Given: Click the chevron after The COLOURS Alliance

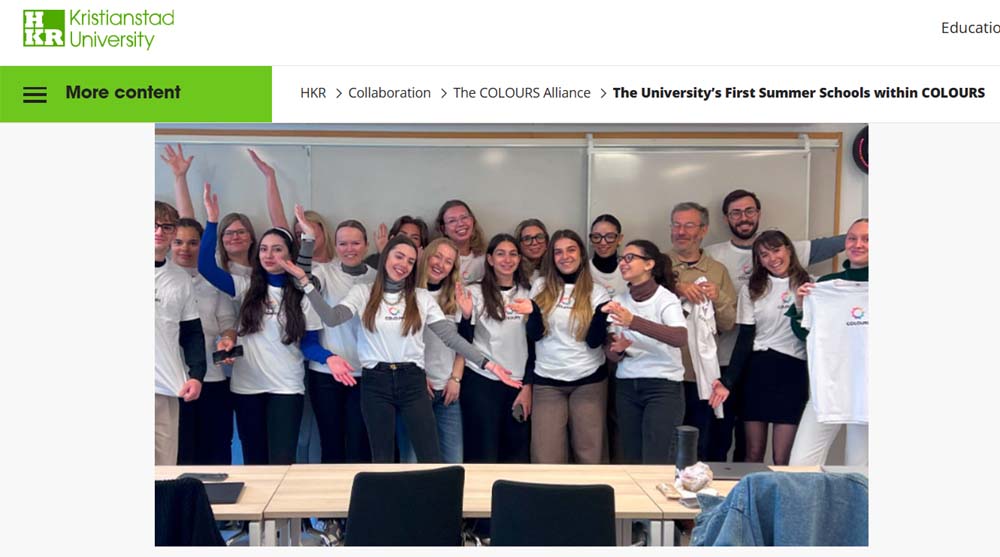Looking at the screenshot, I should pyautogui.click(x=603, y=94).
